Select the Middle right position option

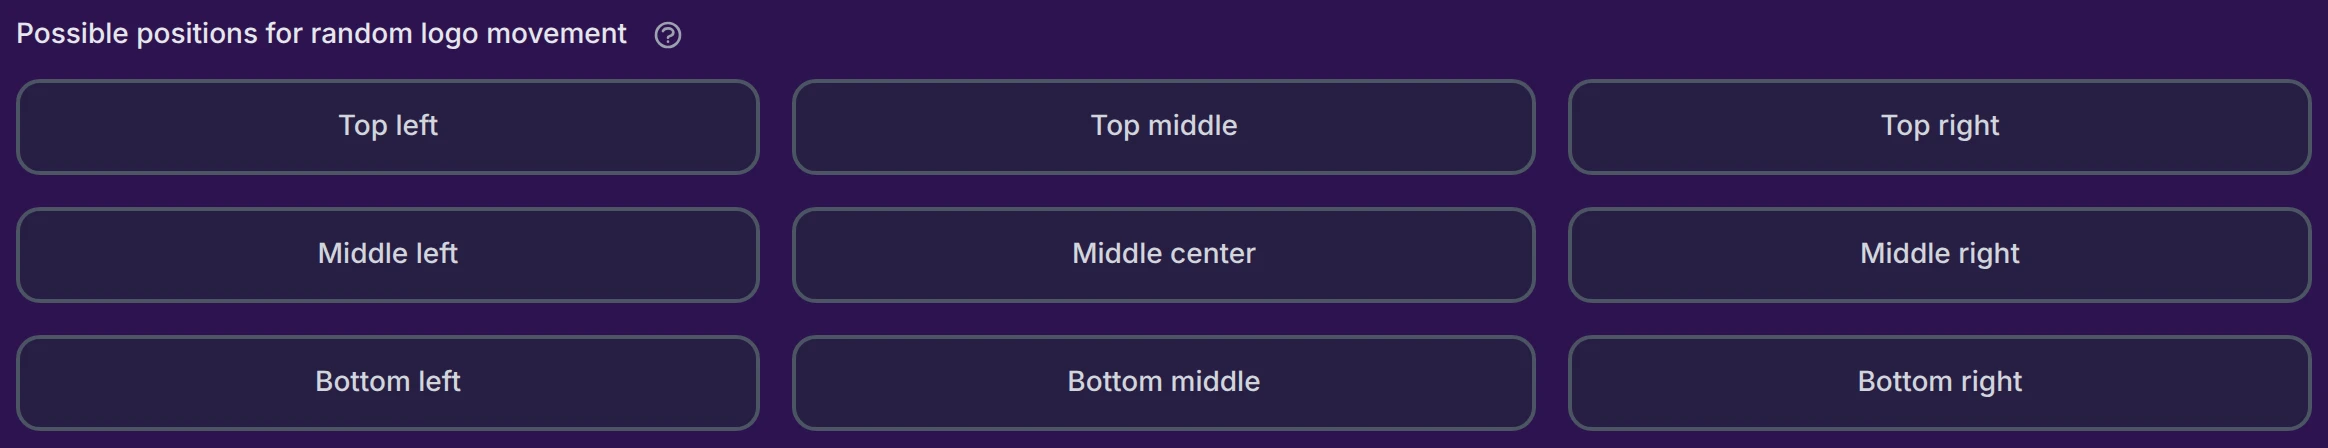tap(1940, 255)
